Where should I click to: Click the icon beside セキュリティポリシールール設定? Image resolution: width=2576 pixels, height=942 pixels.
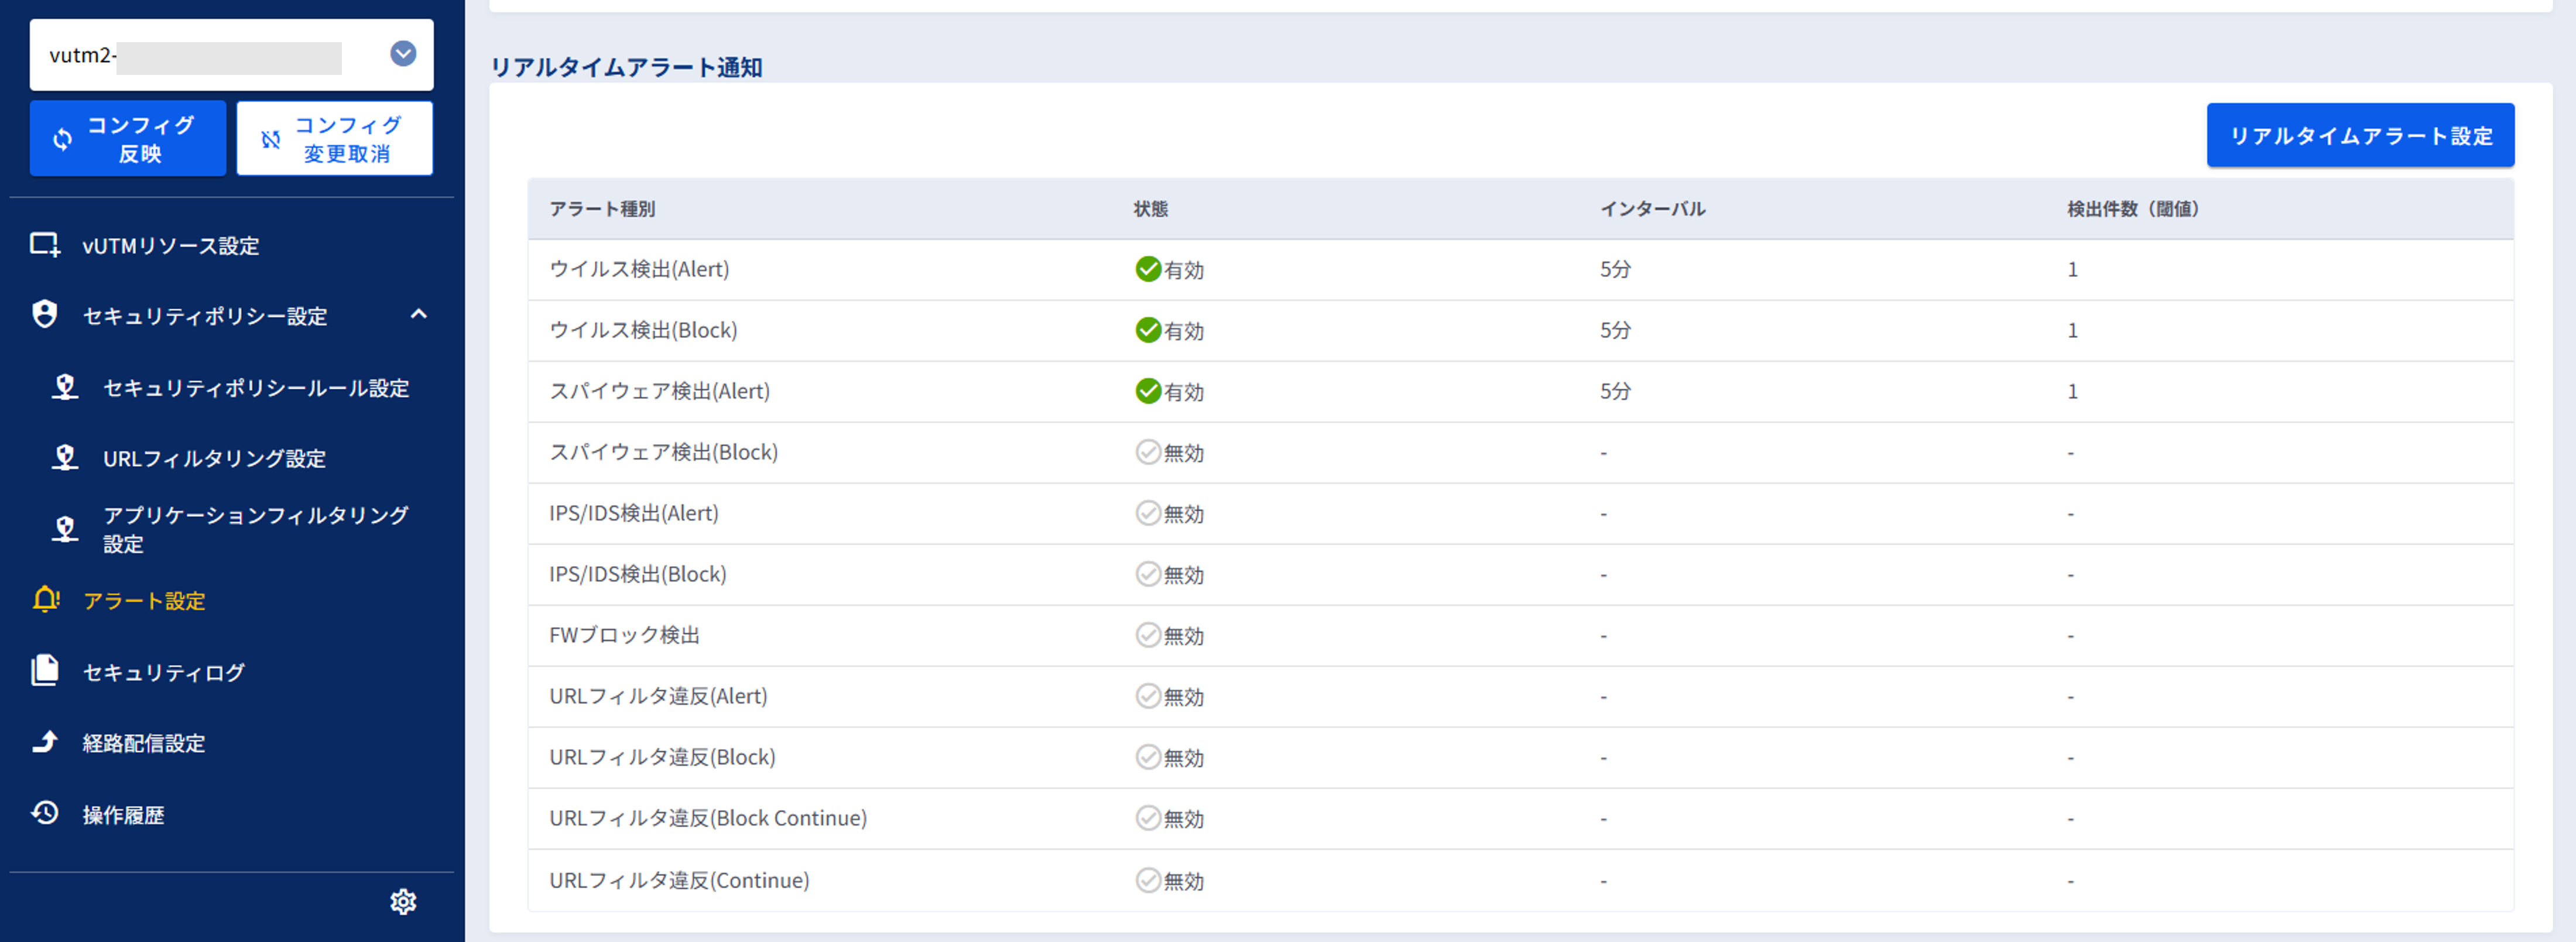65,387
